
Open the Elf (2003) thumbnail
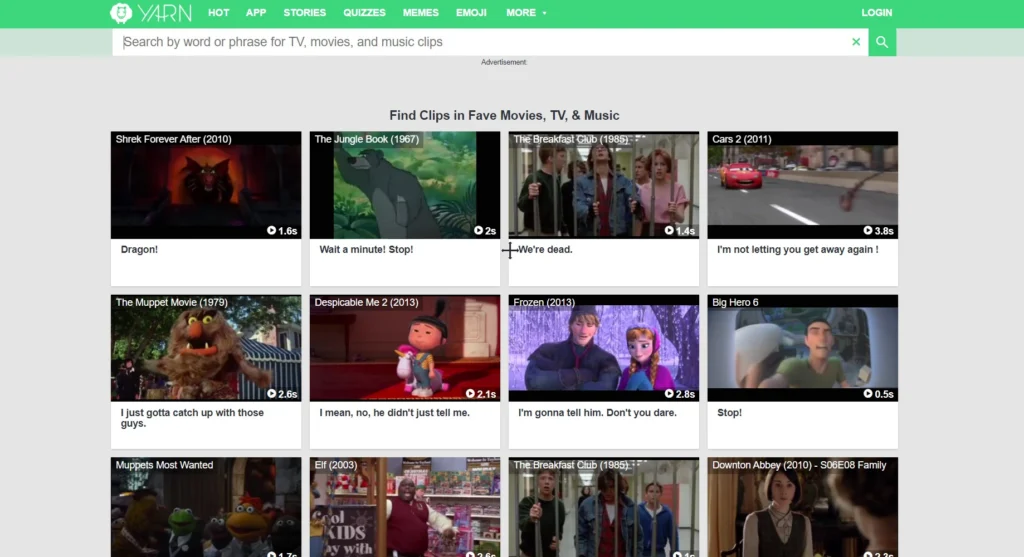(x=405, y=507)
